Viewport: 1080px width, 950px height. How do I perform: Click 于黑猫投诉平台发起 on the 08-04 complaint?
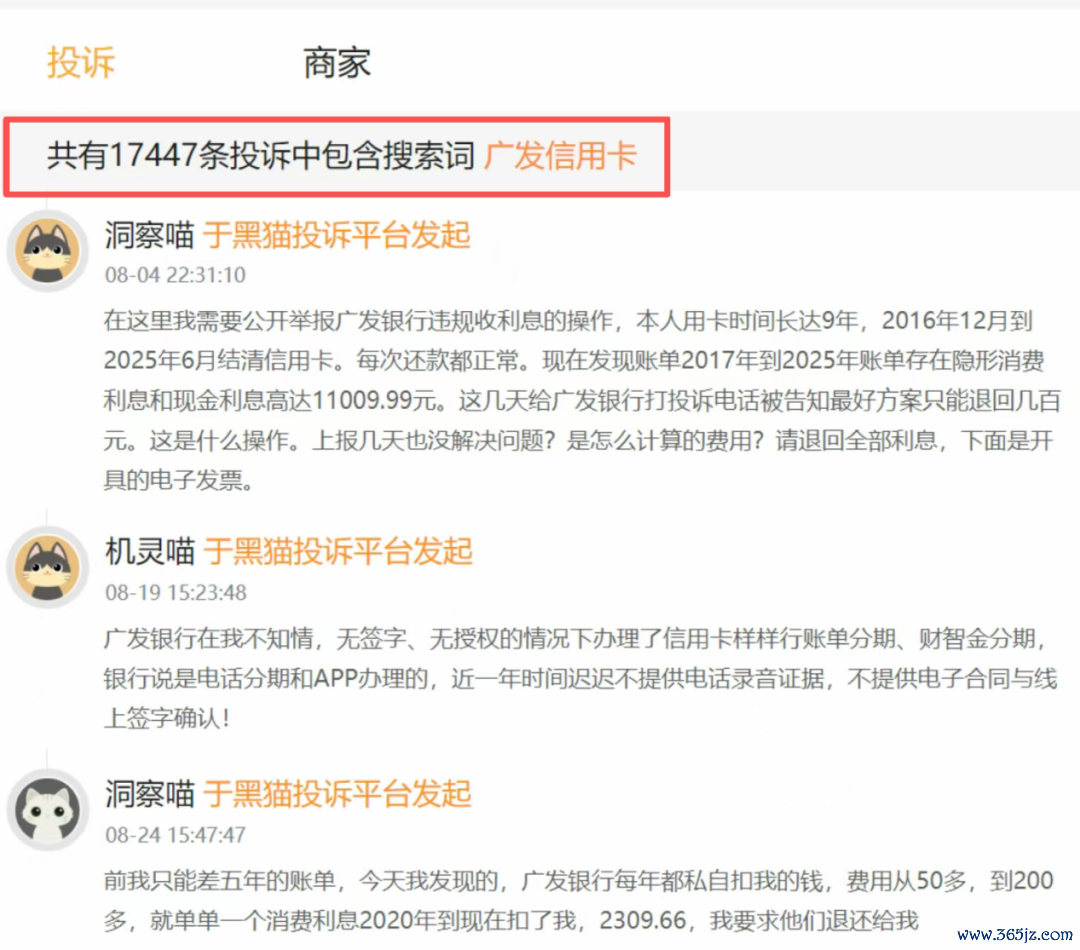[337, 236]
